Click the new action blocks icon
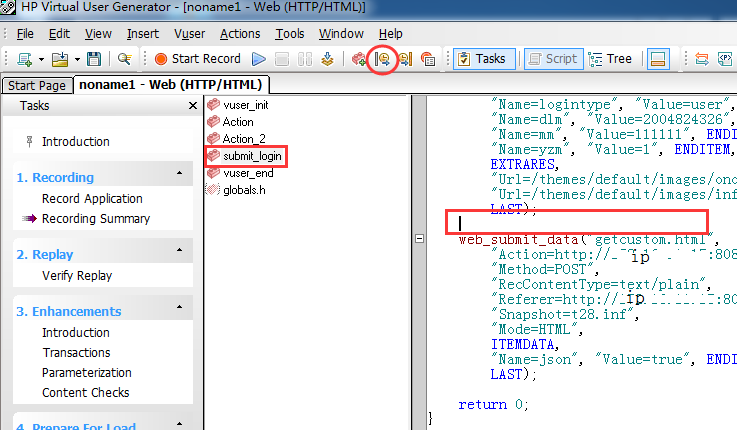 (359, 59)
